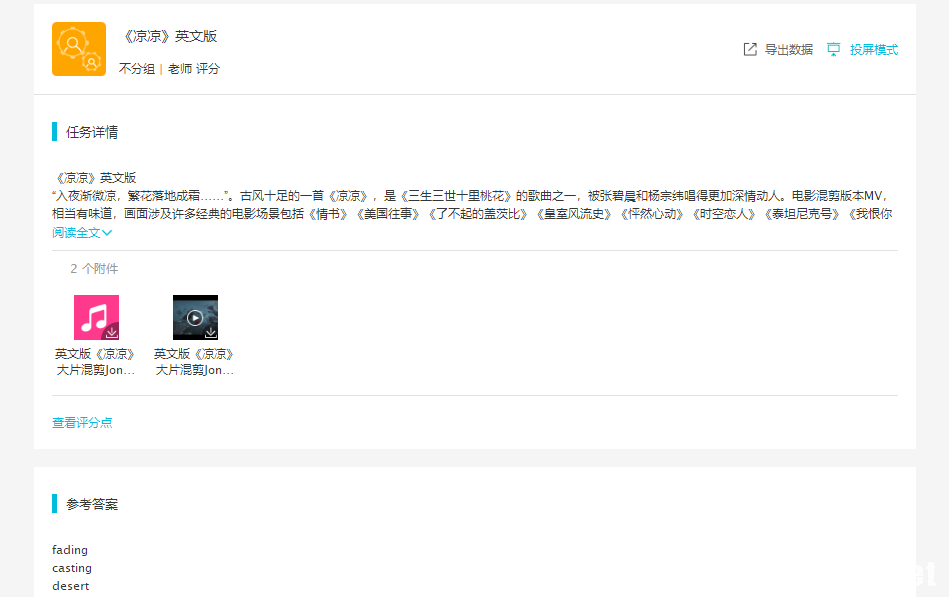The image size is (949, 597).
Task: Click the music attachment's file name
Action: click(95, 362)
